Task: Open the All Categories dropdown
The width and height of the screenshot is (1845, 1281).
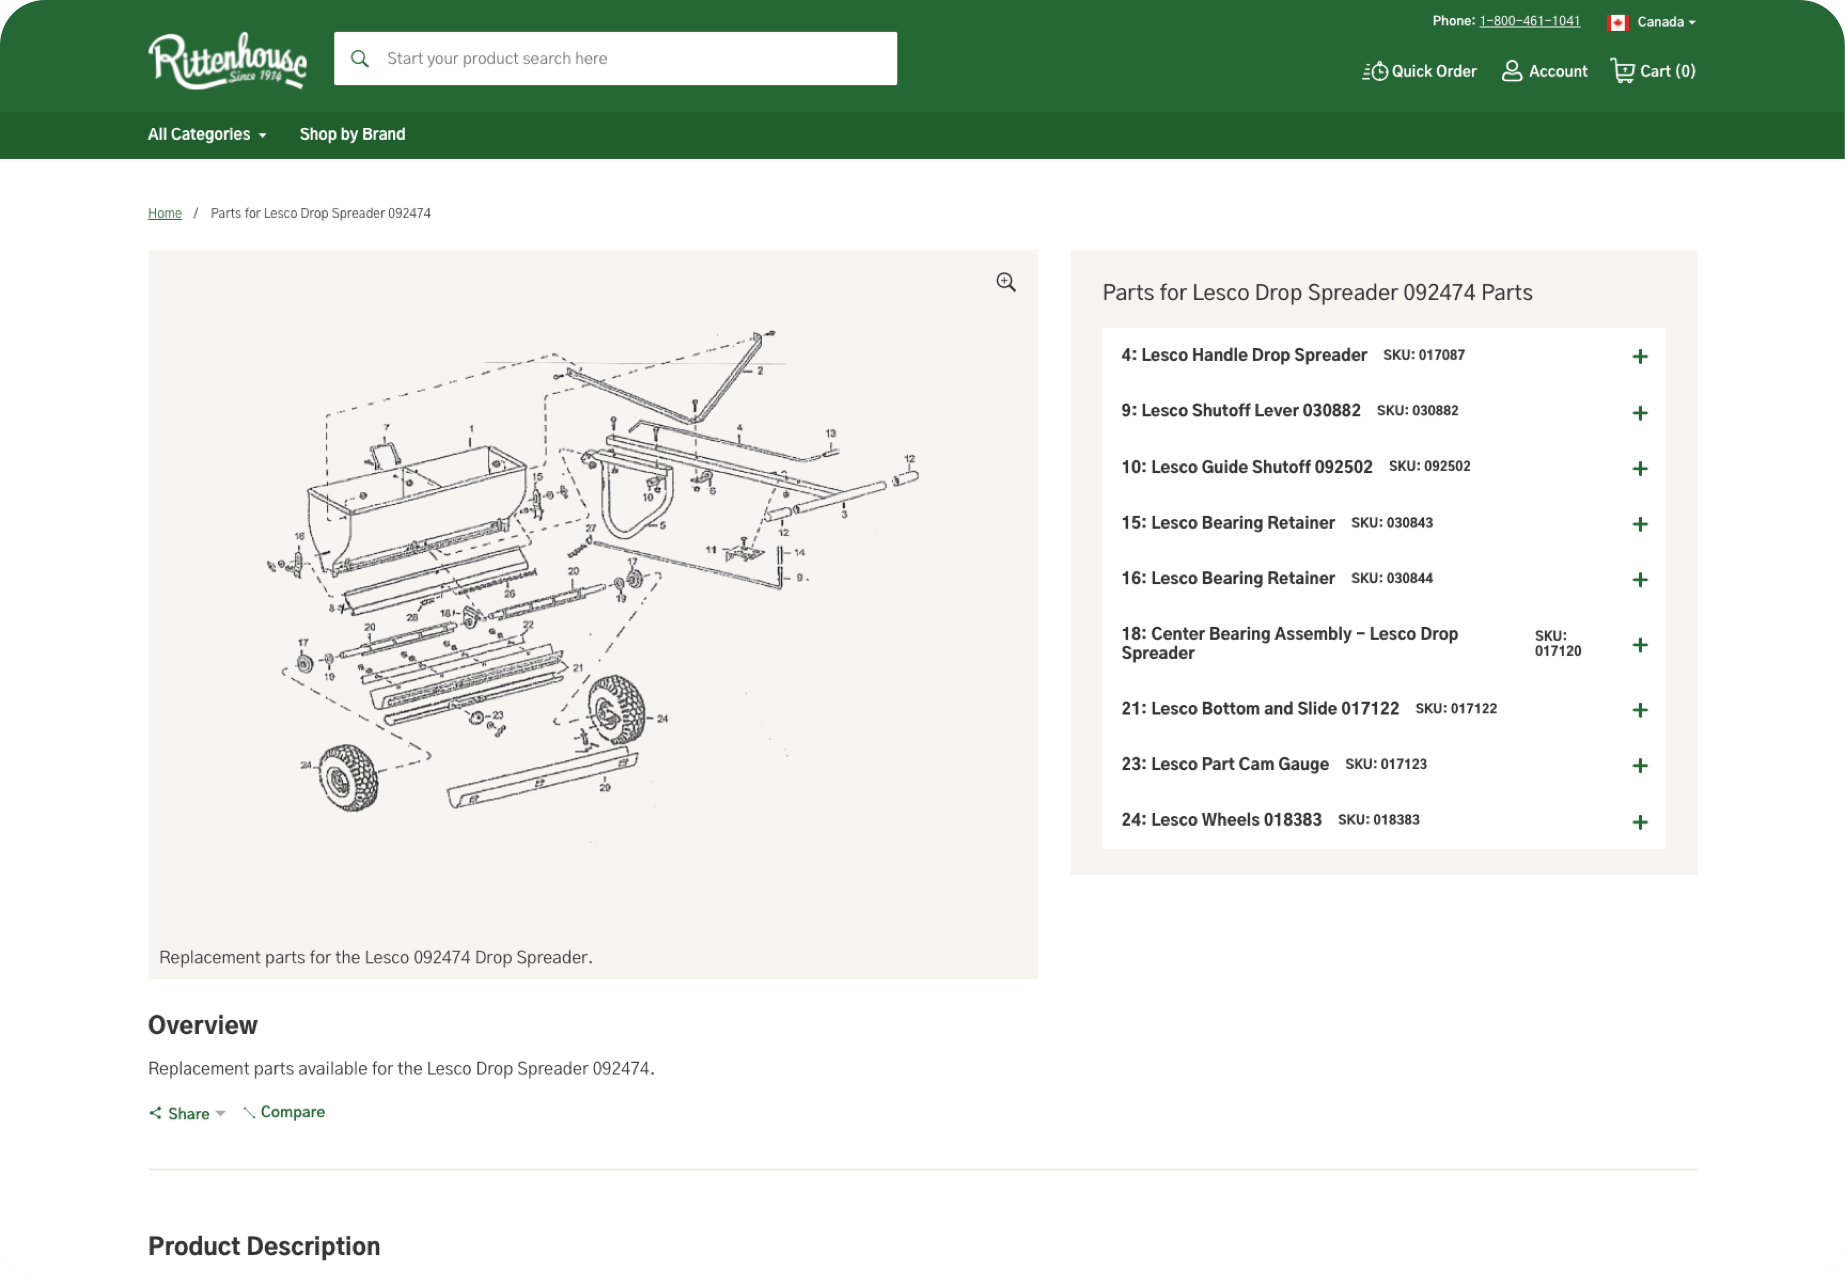Action: coord(206,134)
